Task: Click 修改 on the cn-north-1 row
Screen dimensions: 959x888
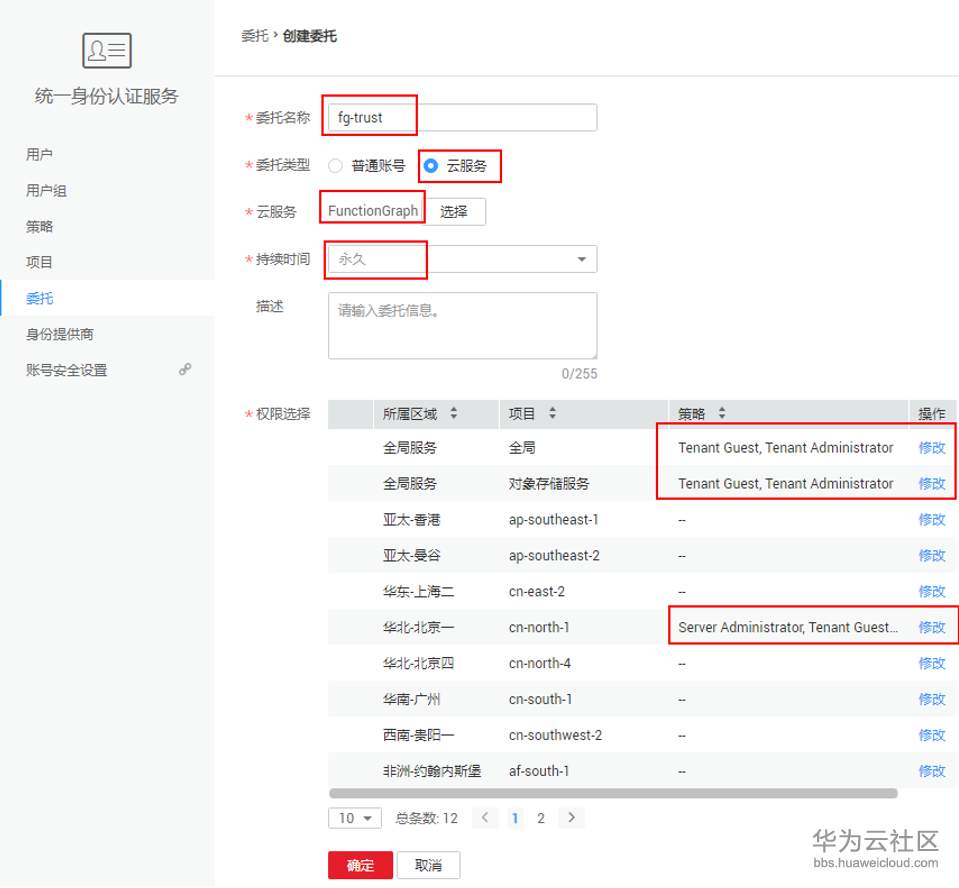Action: click(x=932, y=627)
